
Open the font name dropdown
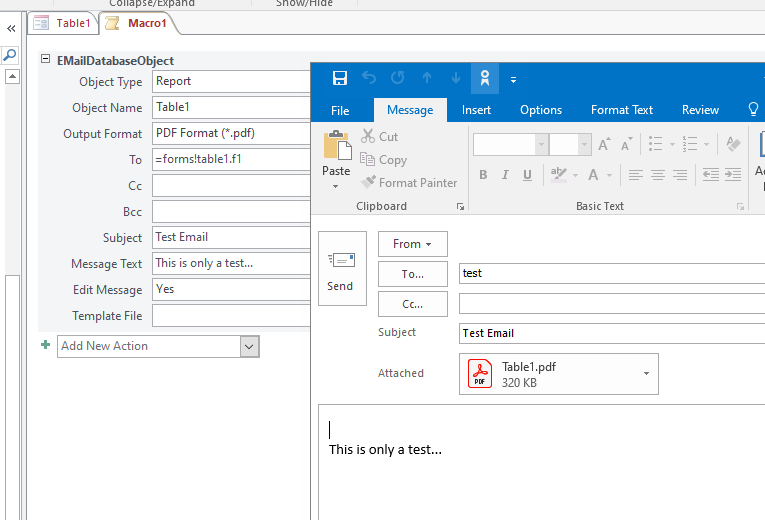[x=541, y=144]
